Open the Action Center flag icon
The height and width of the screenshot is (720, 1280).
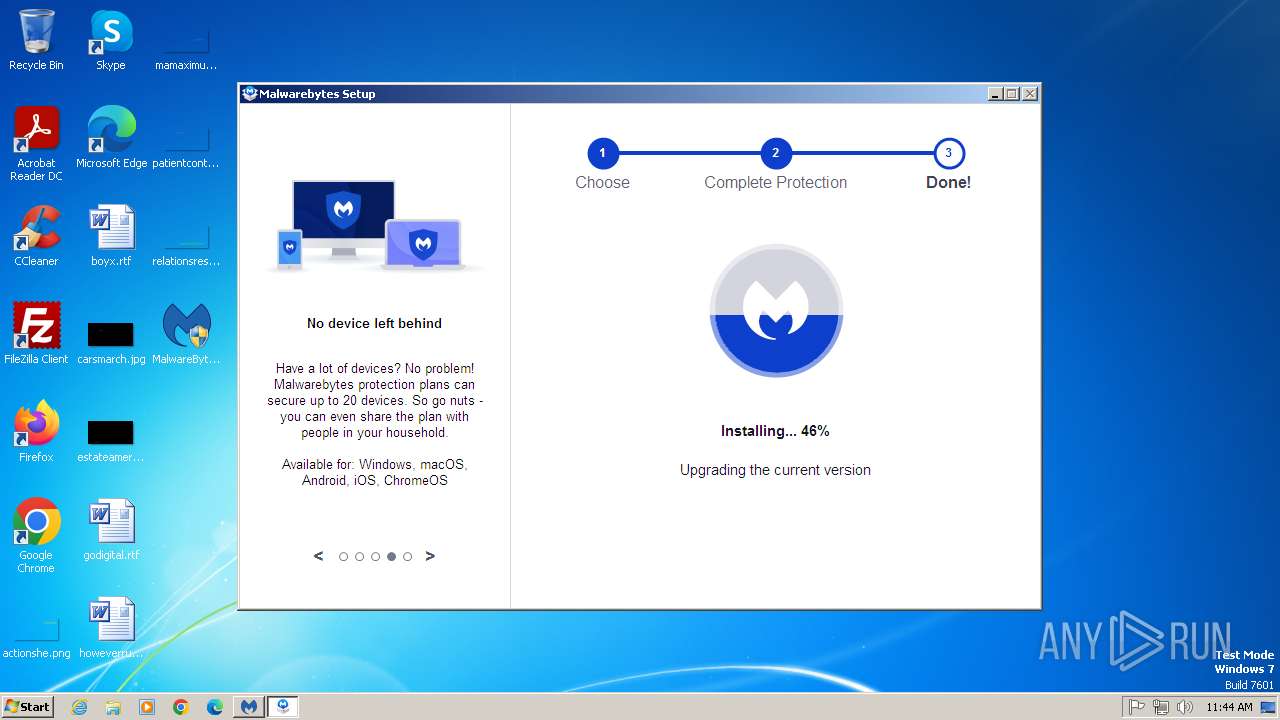[x=1136, y=707]
